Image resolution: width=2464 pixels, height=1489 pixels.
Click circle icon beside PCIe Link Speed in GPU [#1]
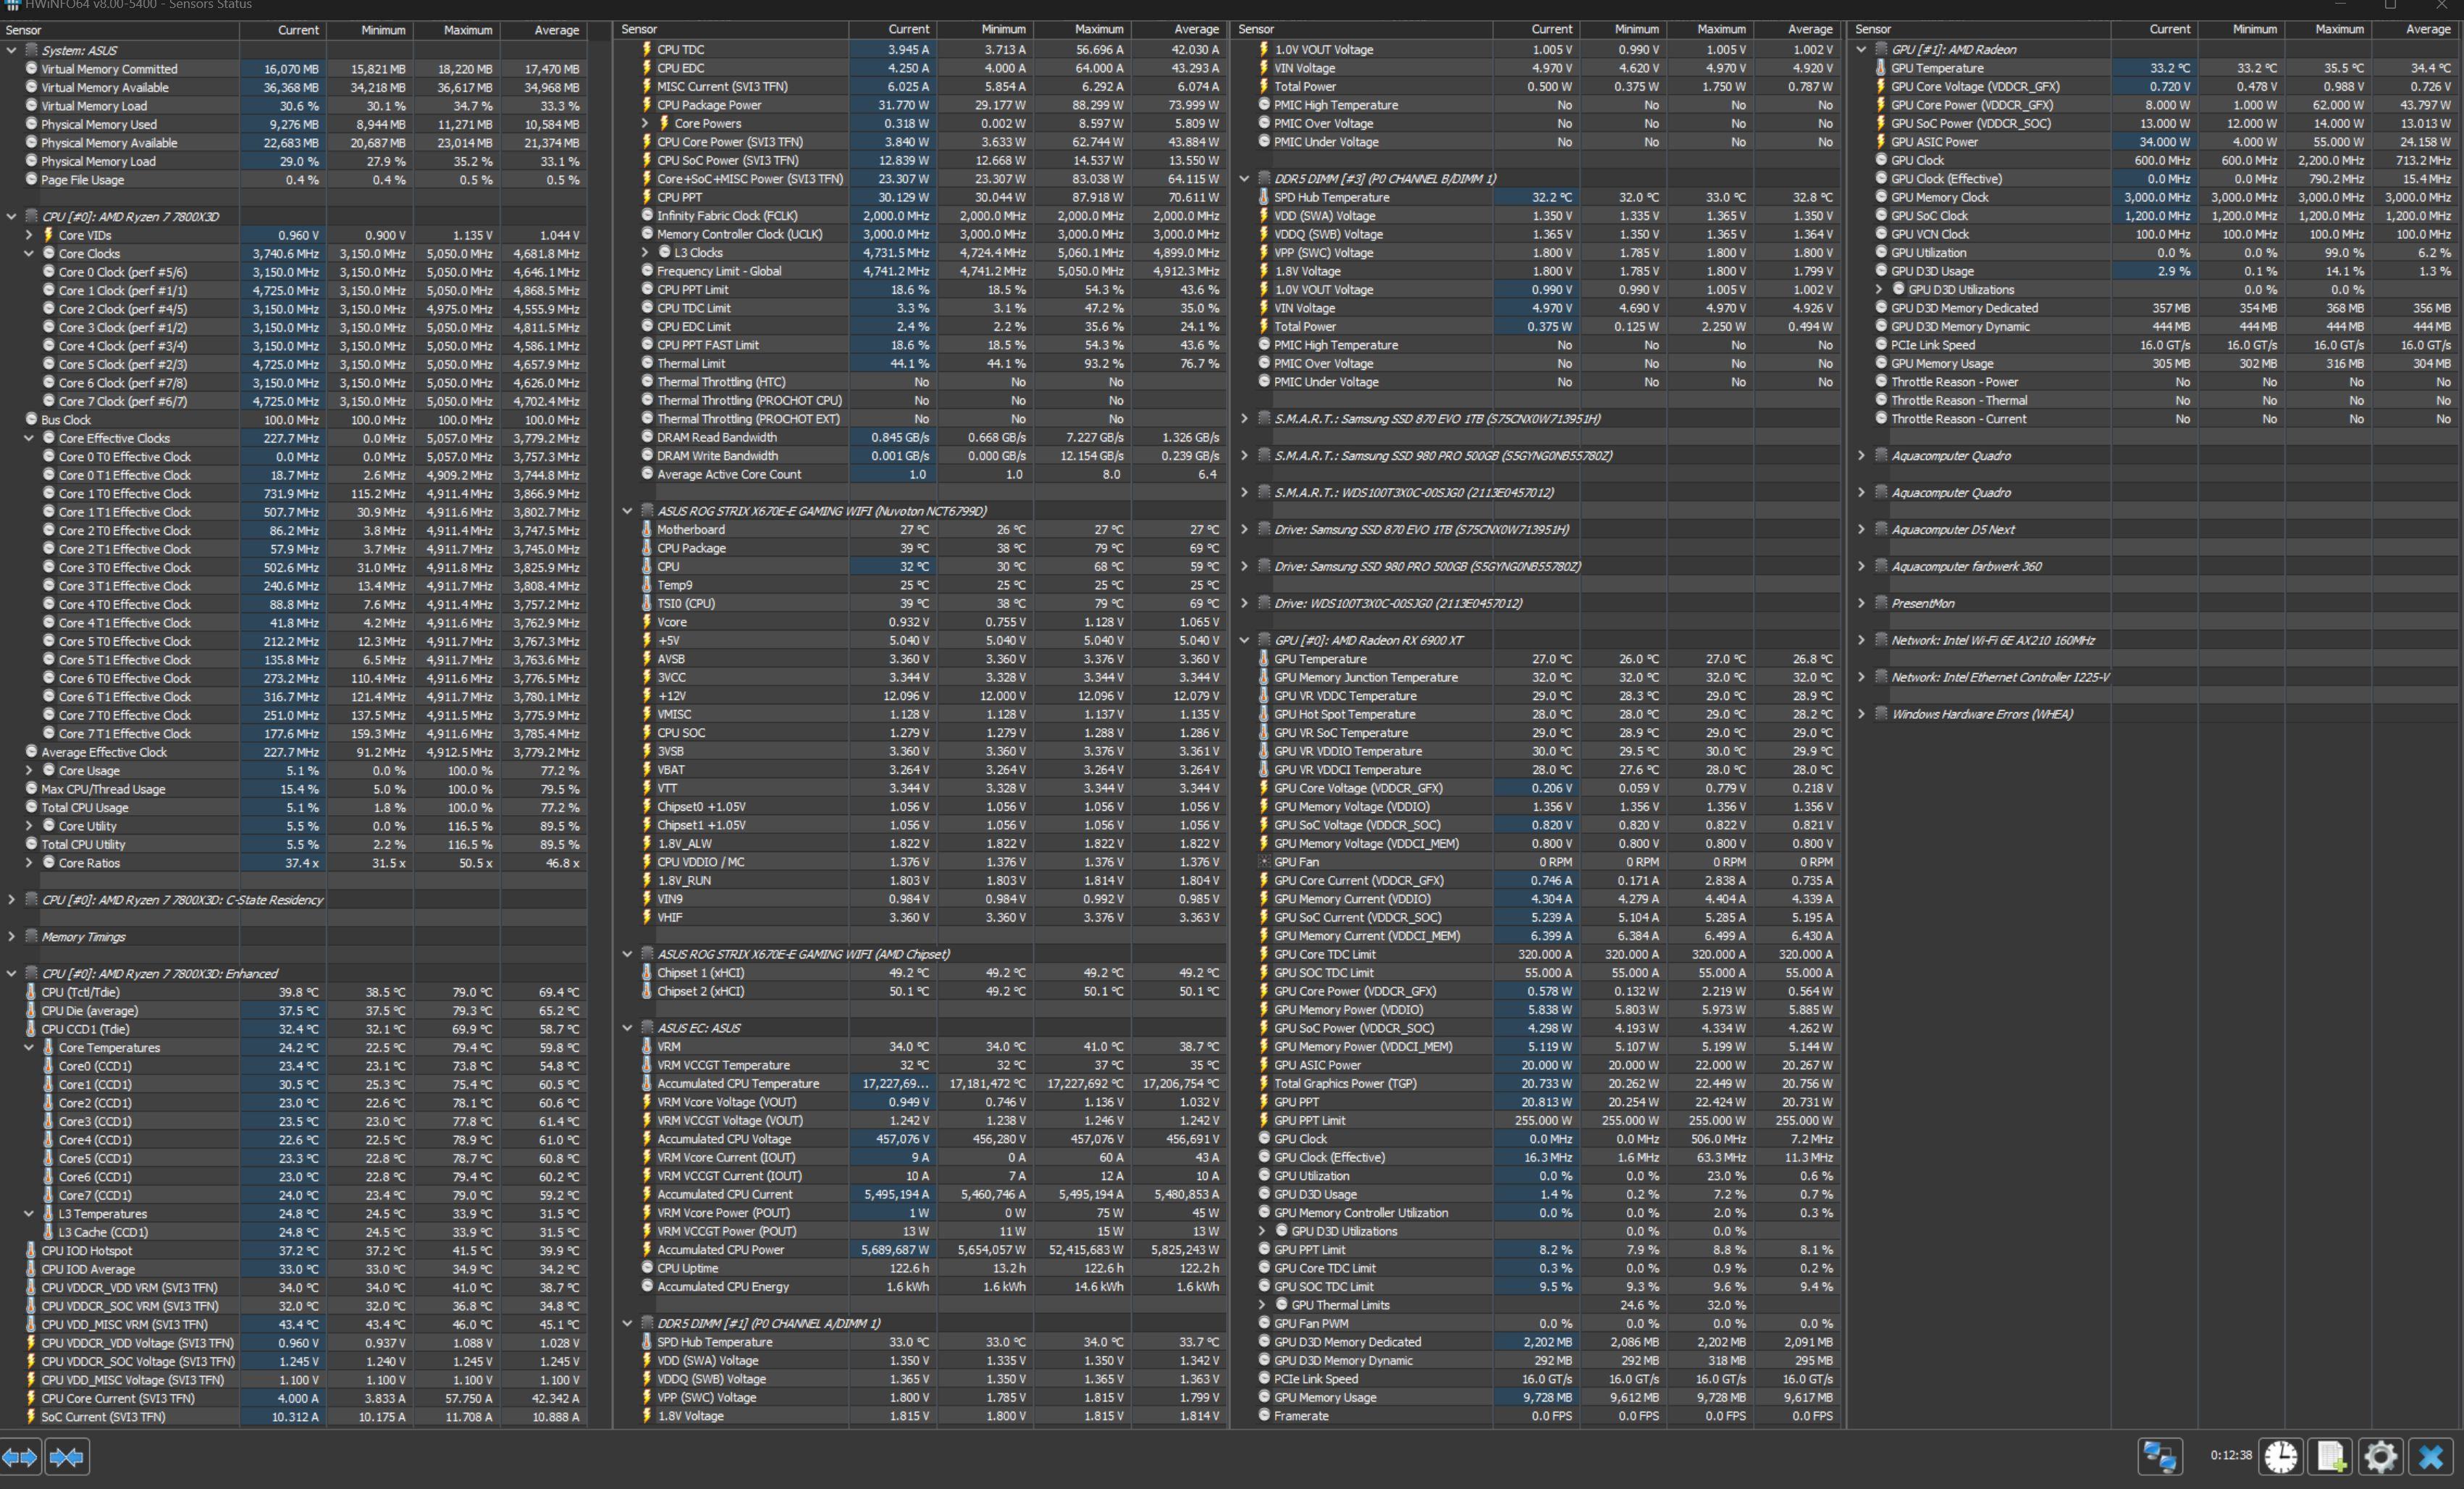(1881, 345)
